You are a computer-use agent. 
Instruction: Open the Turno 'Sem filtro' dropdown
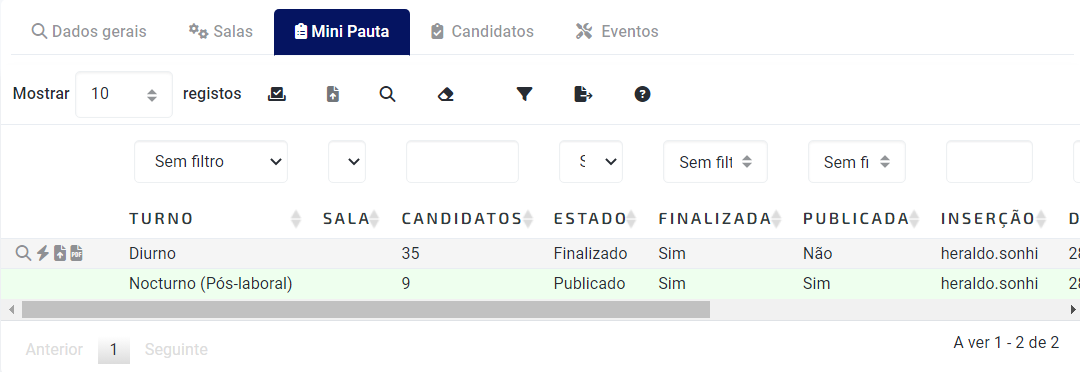pos(211,162)
